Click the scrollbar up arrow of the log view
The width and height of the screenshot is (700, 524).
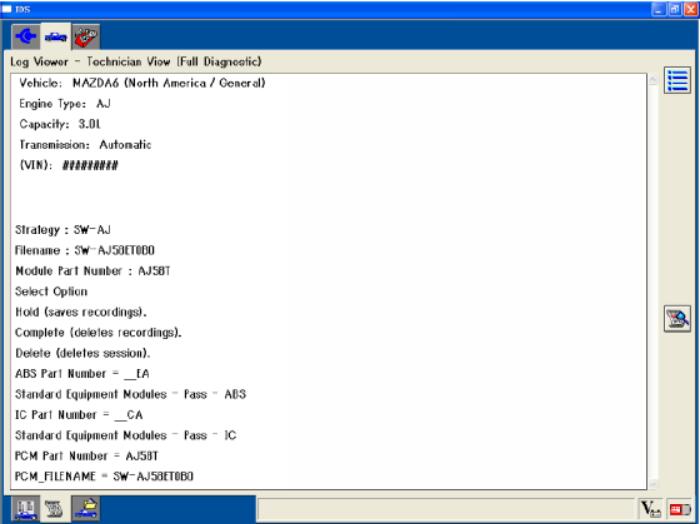[653, 79]
